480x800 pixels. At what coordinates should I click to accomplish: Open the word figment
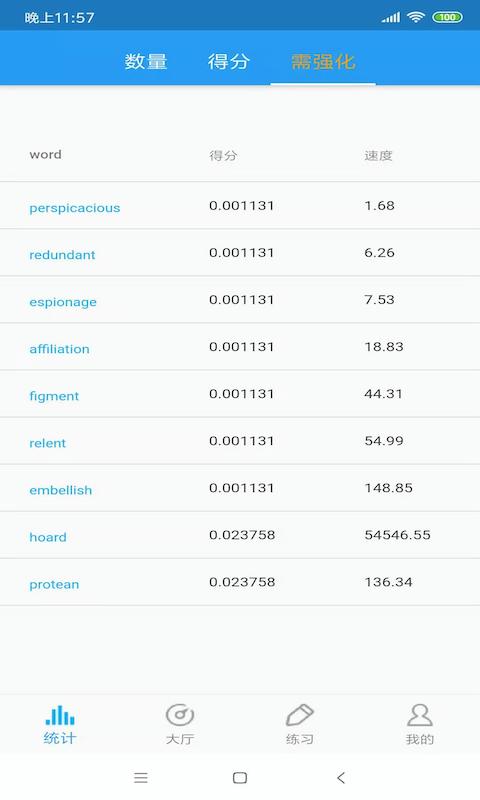click(x=54, y=396)
